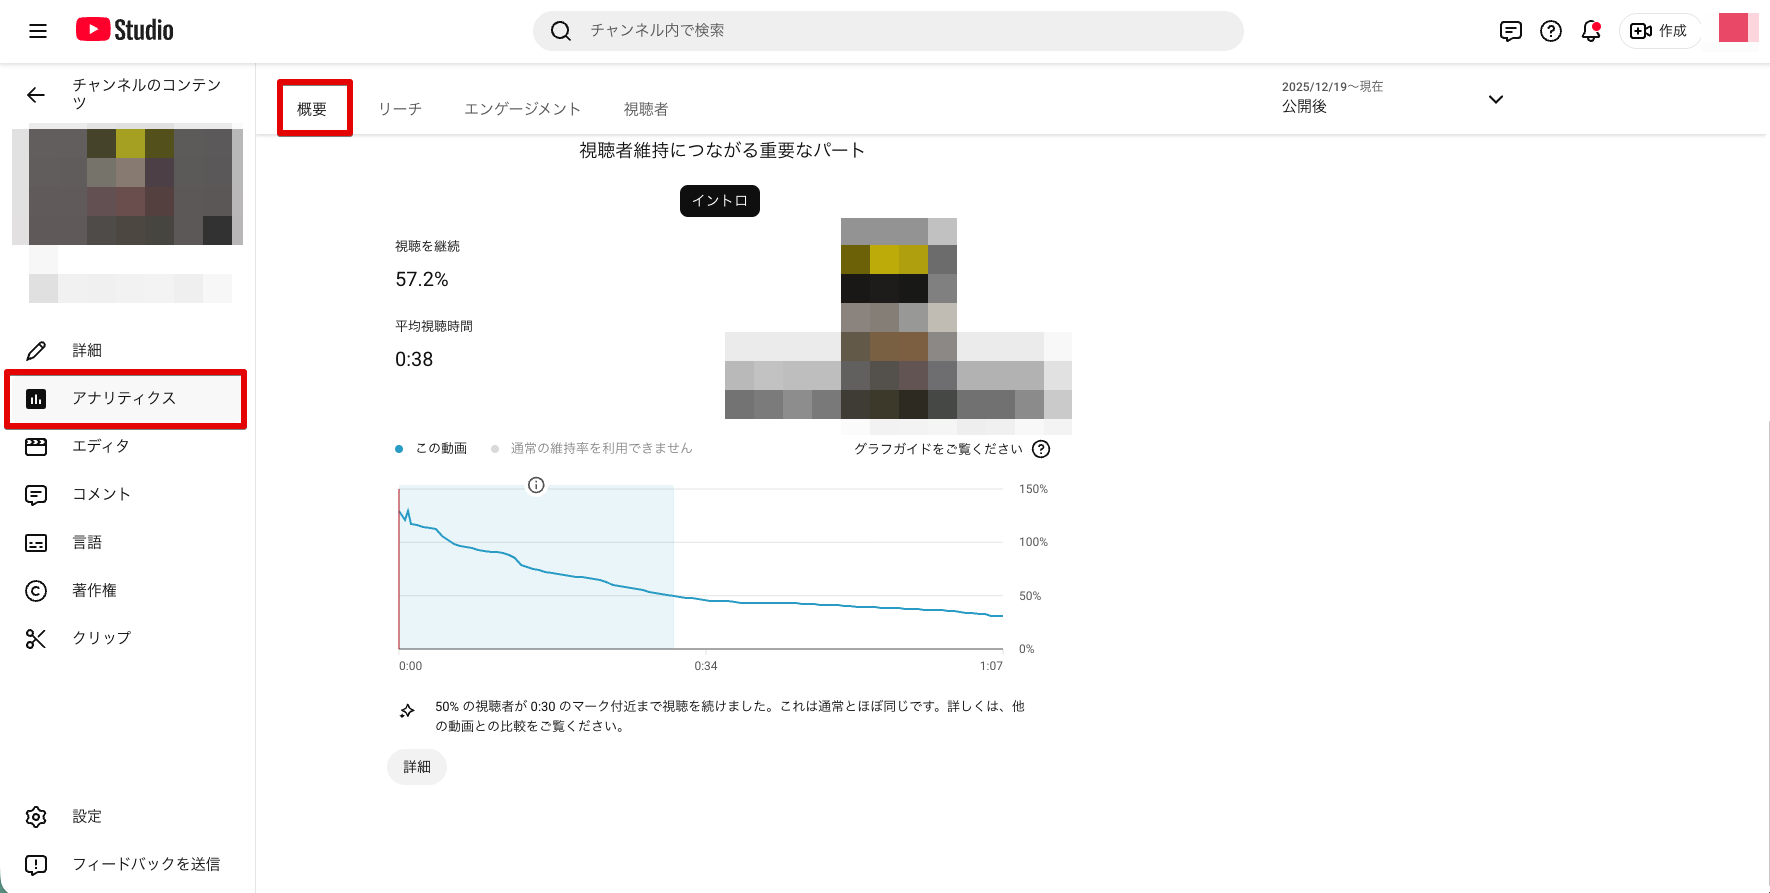Open the send feedback comment icon in header

pos(1510,31)
